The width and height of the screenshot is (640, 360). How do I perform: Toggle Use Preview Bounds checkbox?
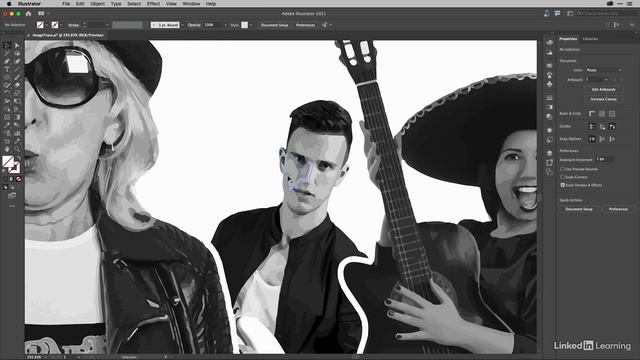562,169
